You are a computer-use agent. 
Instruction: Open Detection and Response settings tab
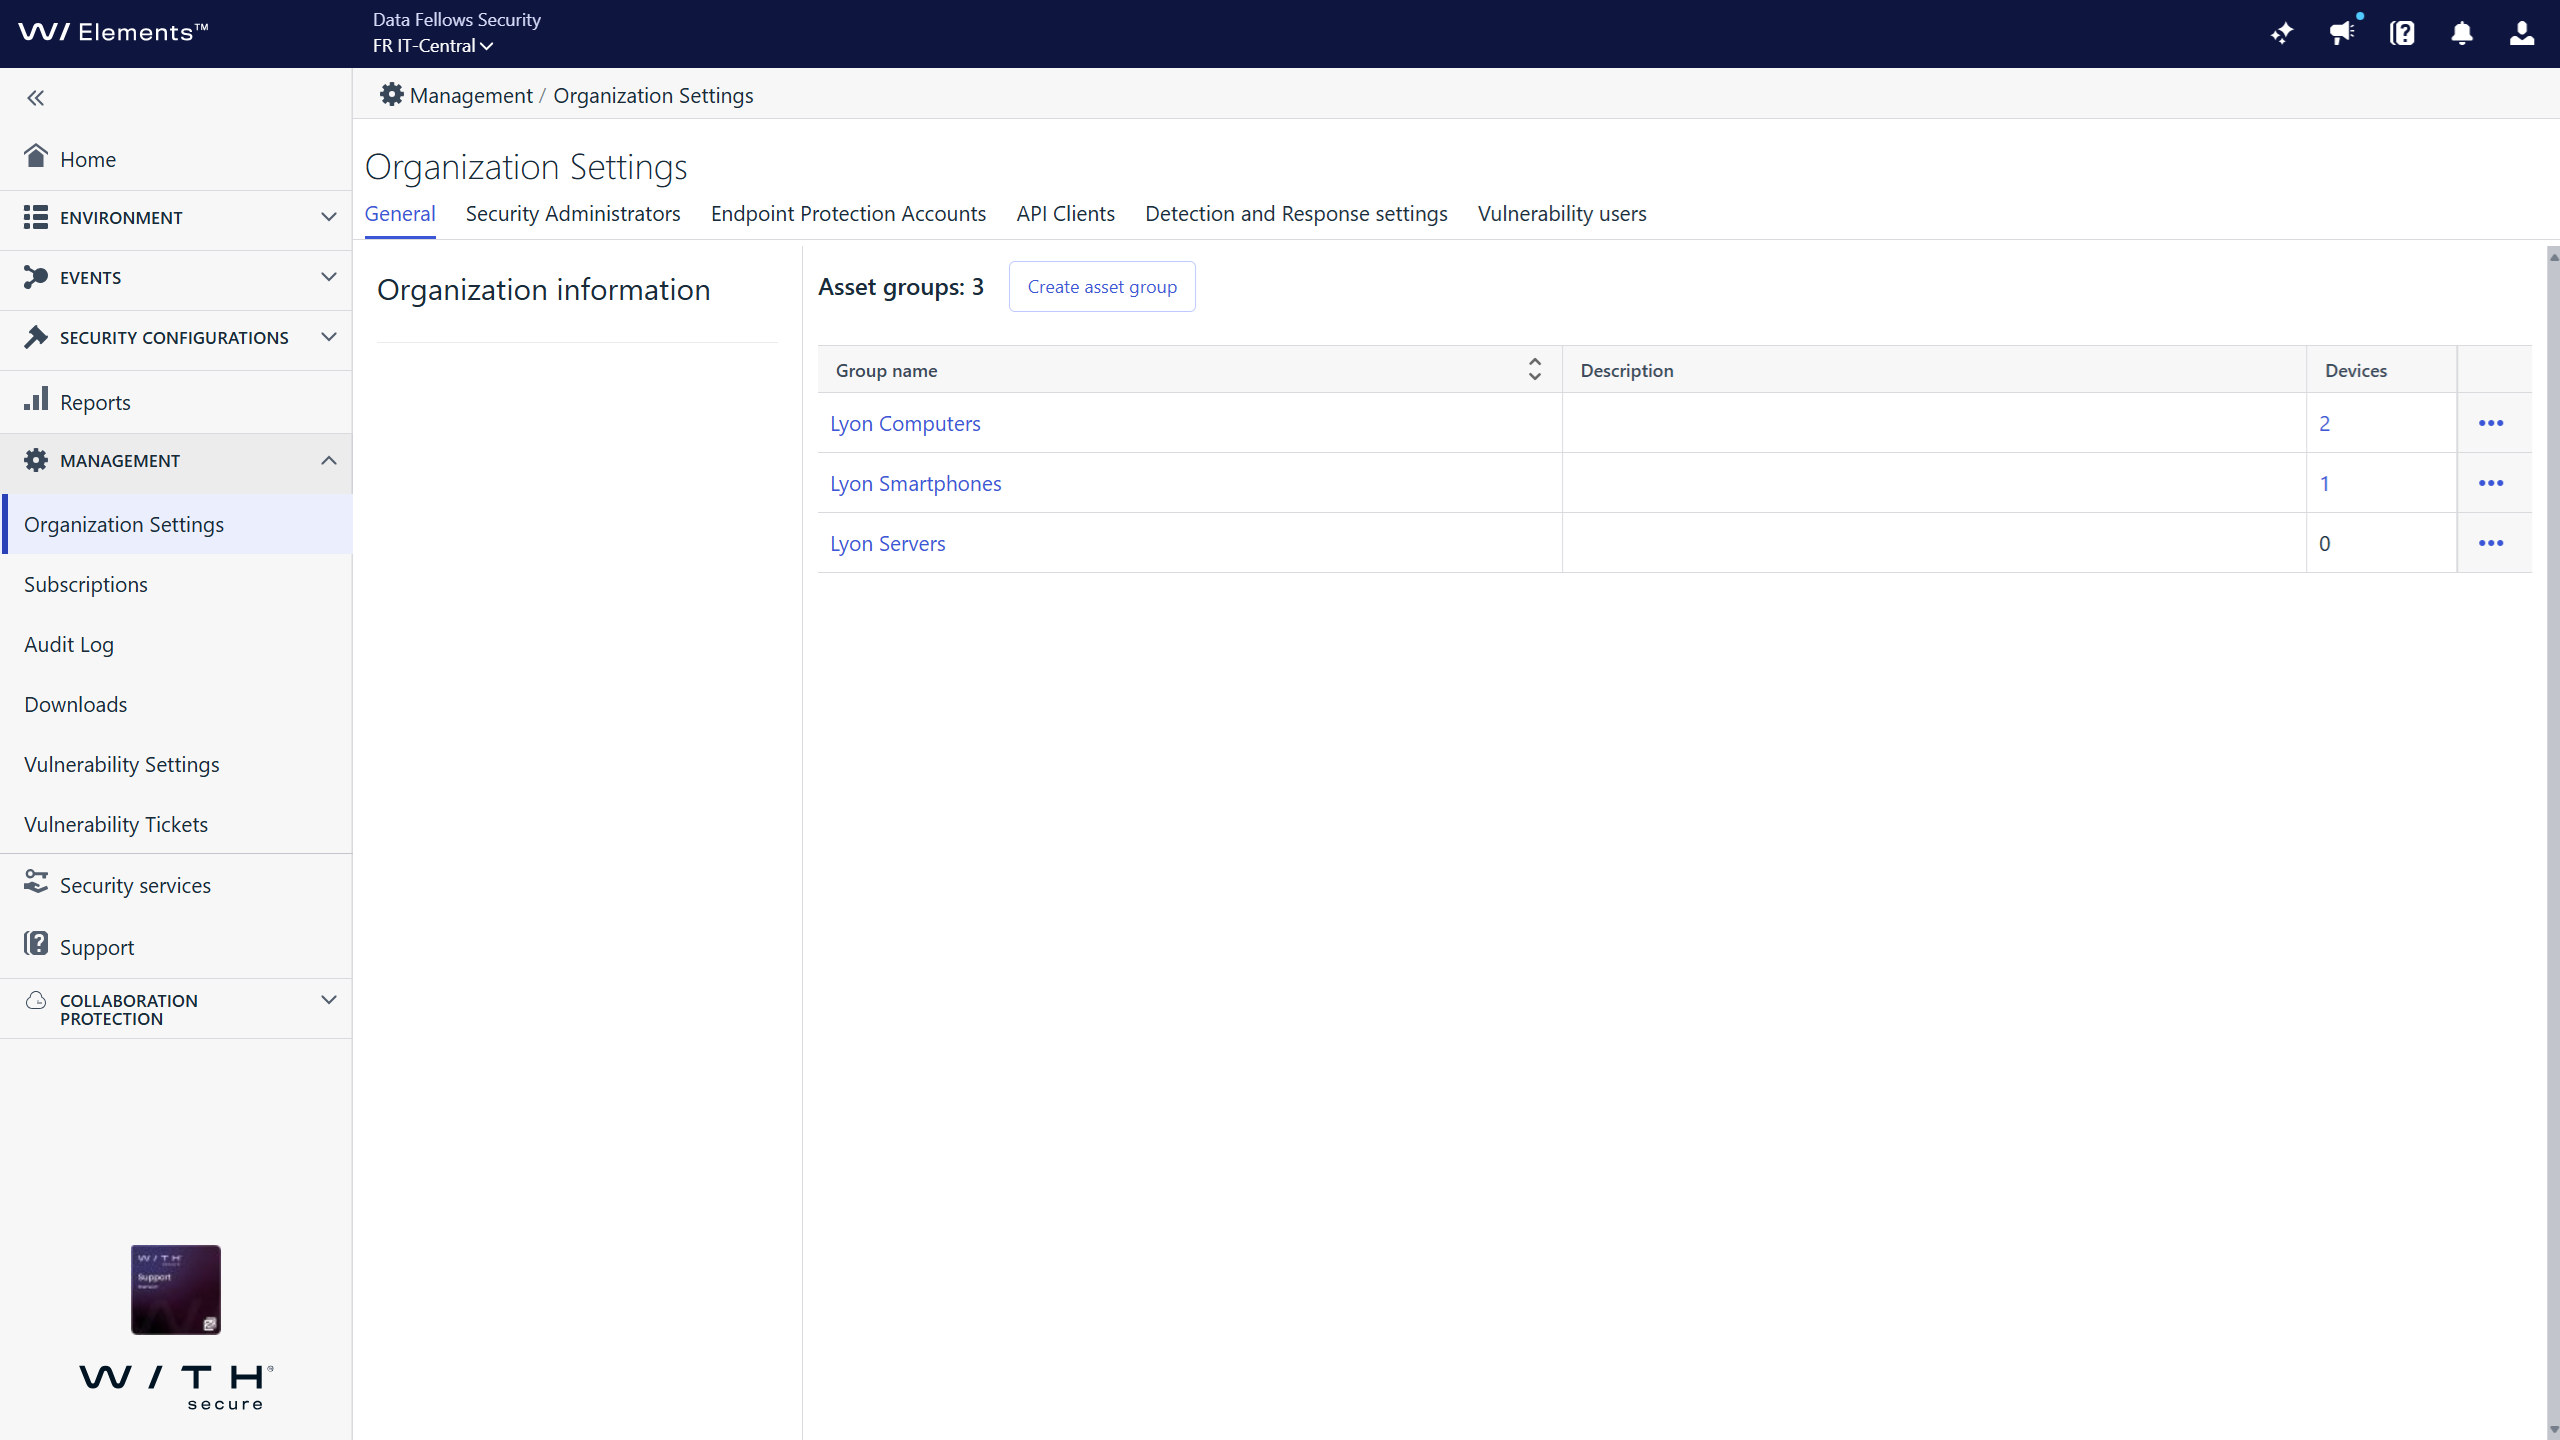pyautogui.click(x=1296, y=214)
